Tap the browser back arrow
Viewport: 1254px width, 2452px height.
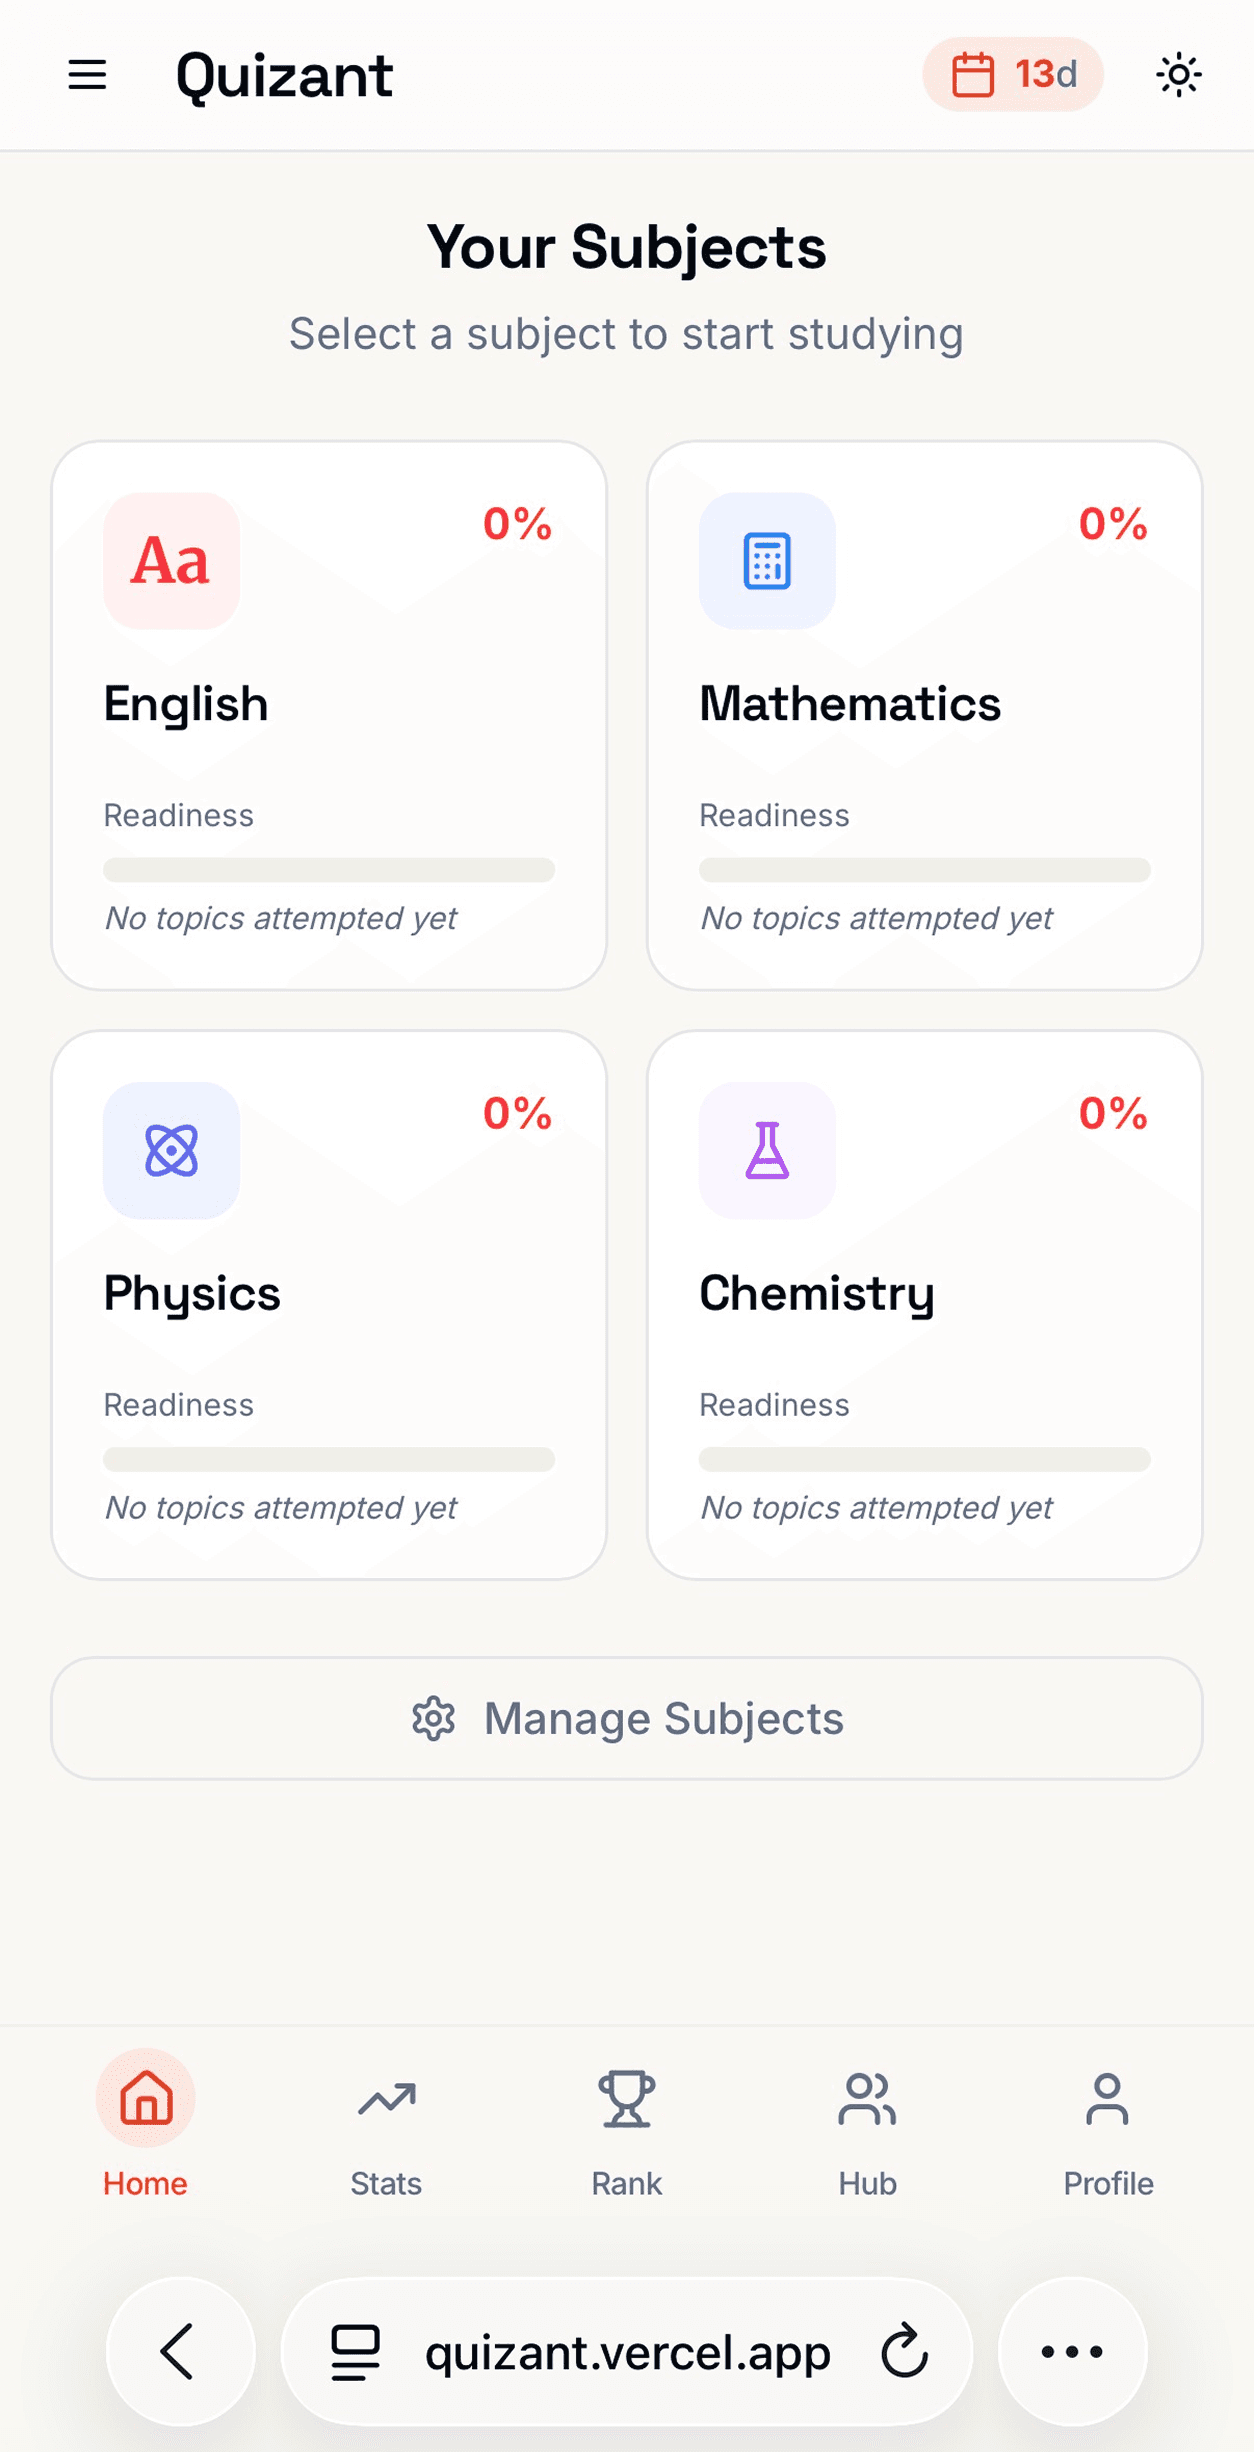(180, 2351)
